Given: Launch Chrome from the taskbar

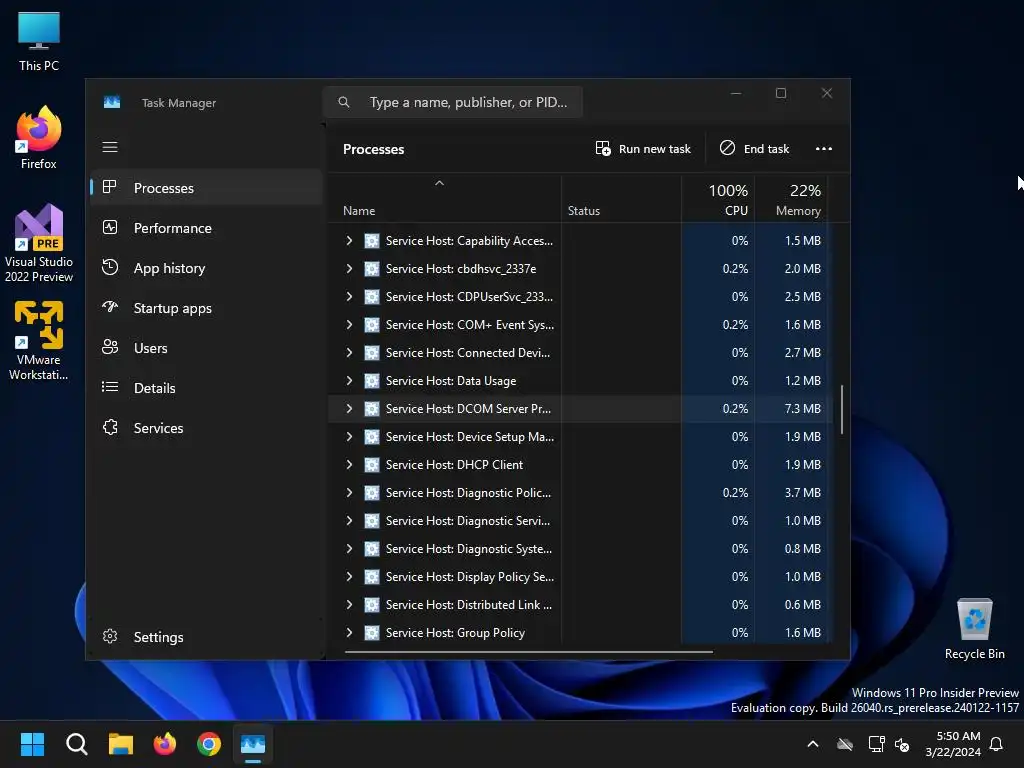Looking at the screenshot, I should point(209,744).
